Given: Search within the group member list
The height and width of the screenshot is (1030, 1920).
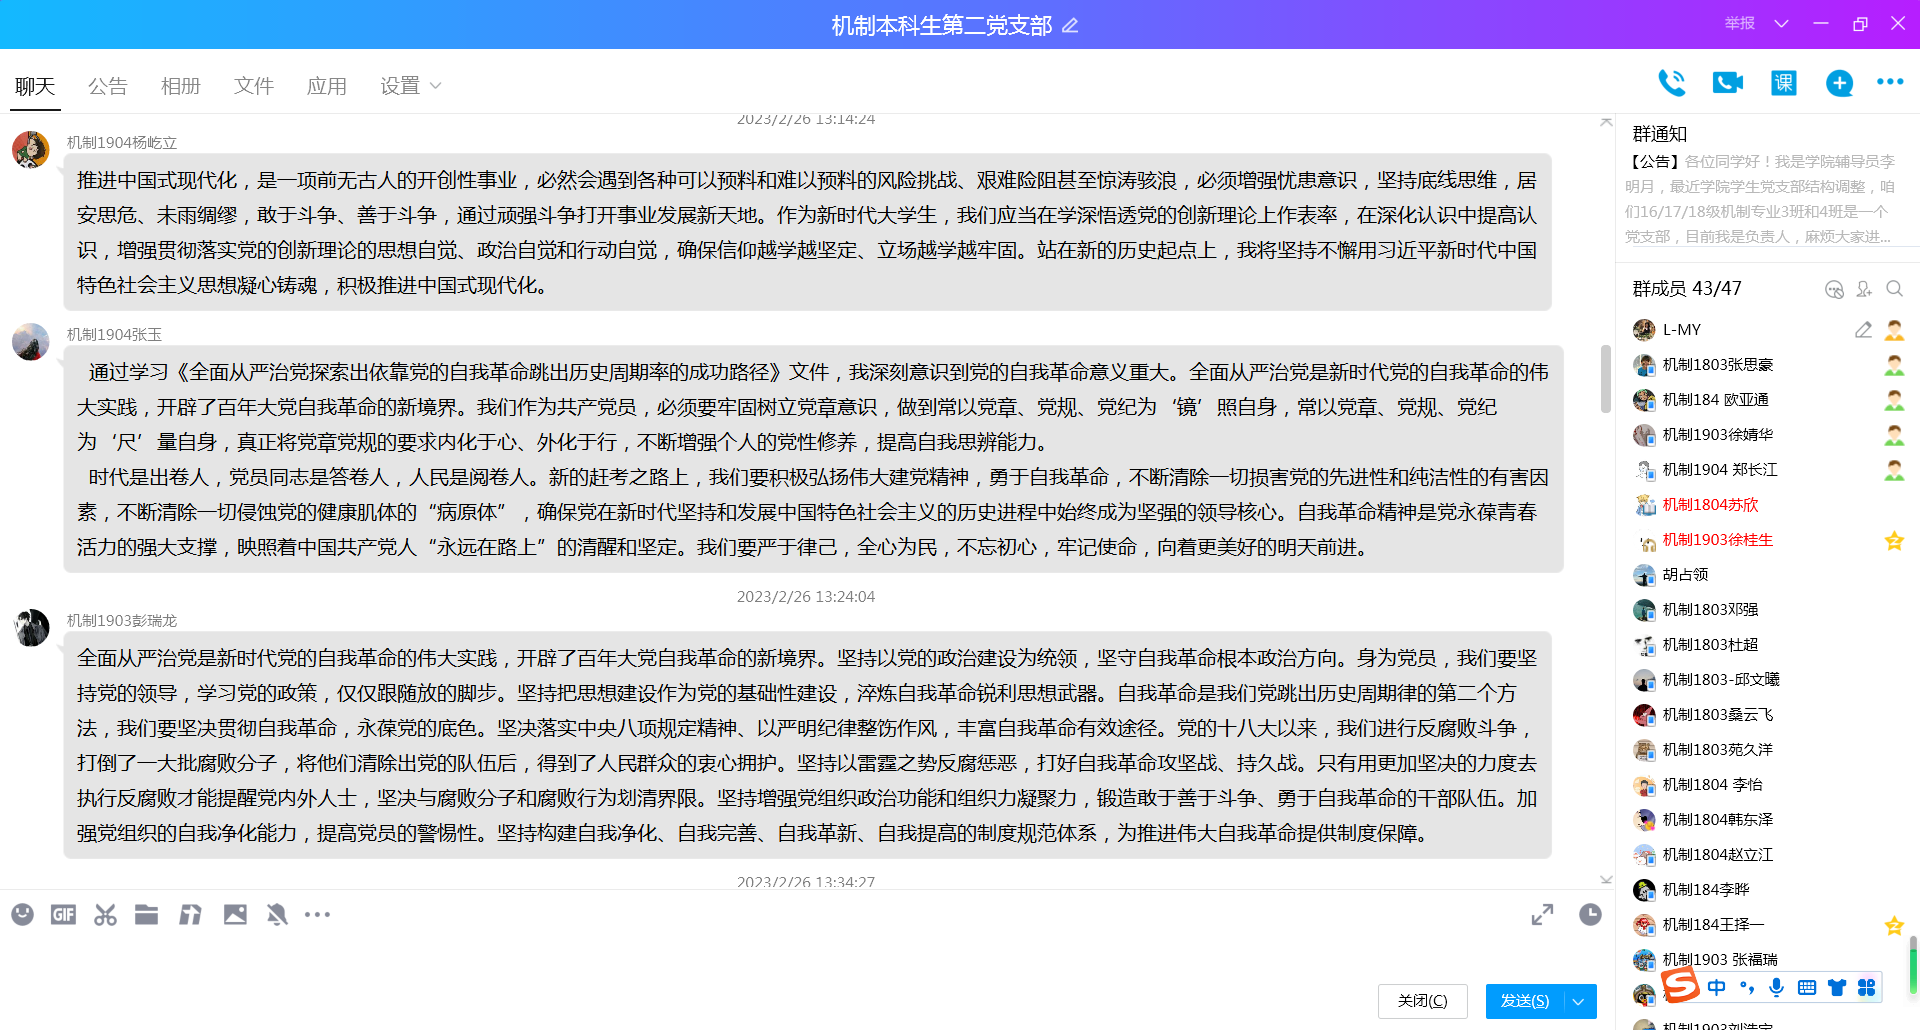Looking at the screenshot, I should tap(1895, 289).
